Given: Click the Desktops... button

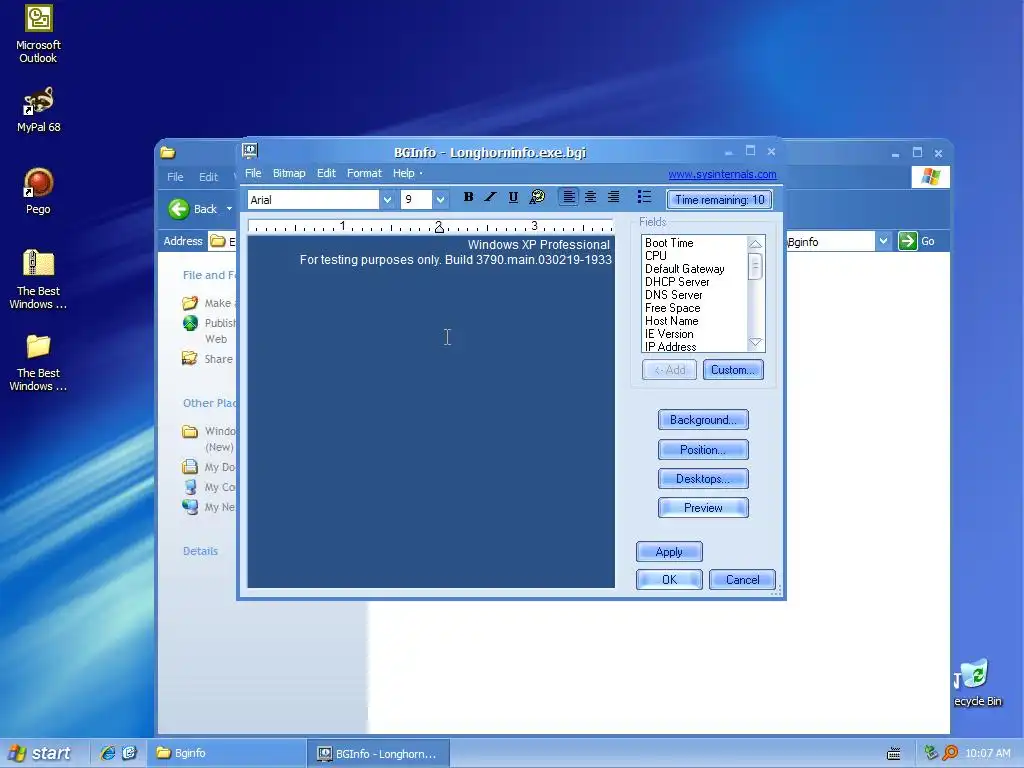Looking at the screenshot, I should (703, 479).
